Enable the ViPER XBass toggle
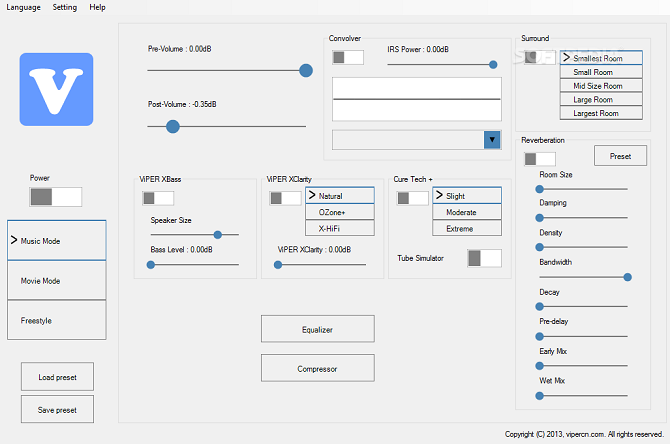The height and width of the screenshot is (444, 670). (157, 198)
